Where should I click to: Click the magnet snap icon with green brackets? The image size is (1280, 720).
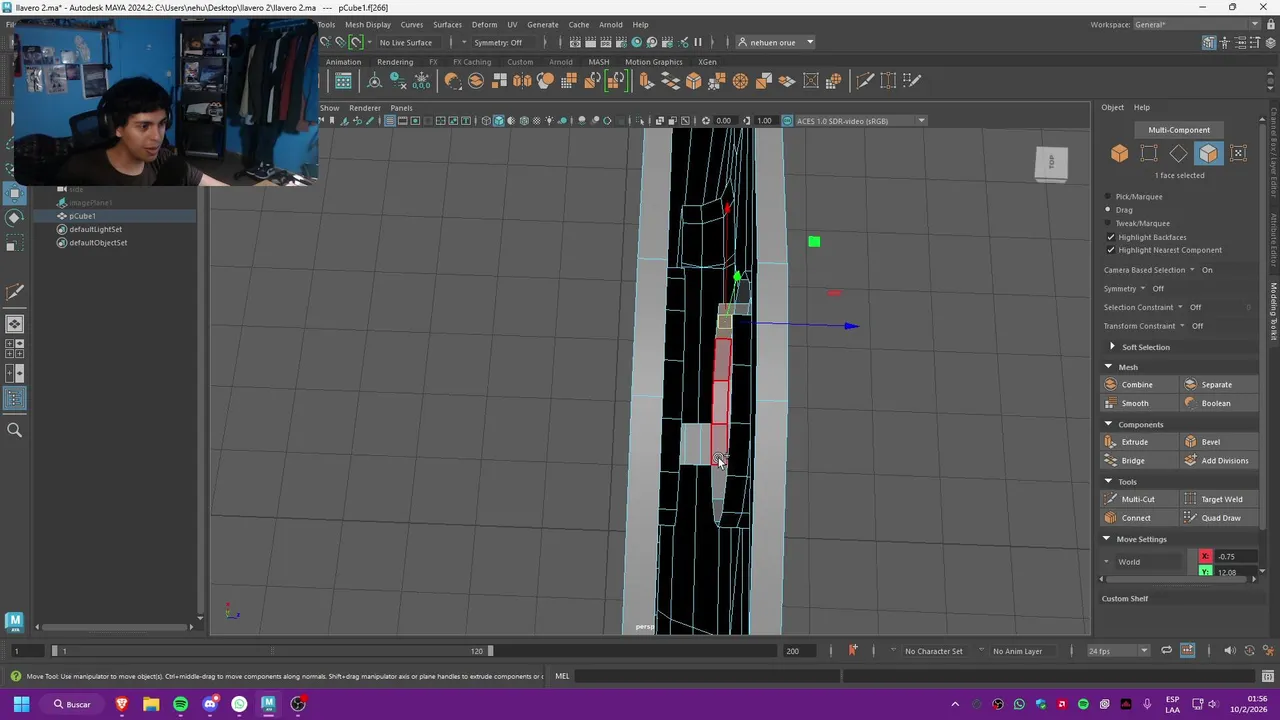click(356, 42)
